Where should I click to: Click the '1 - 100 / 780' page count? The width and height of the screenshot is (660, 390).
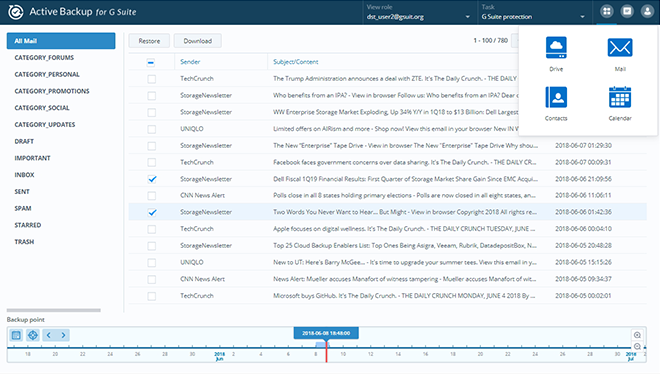pyautogui.click(x=490, y=40)
